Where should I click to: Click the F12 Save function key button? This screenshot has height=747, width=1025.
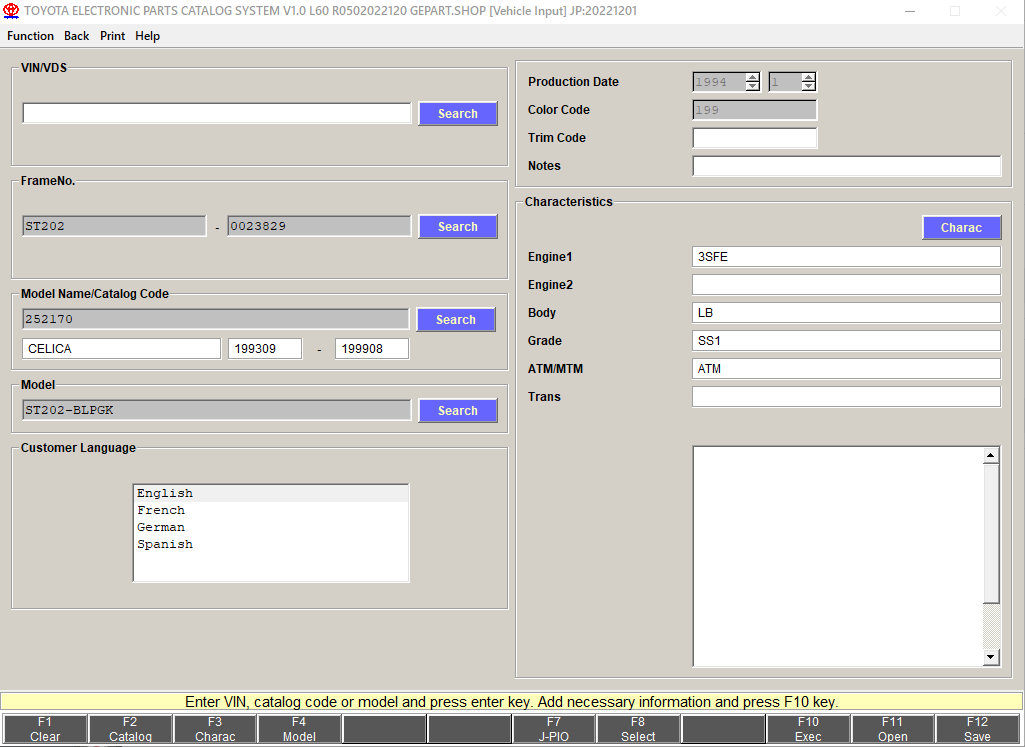[x=977, y=729]
